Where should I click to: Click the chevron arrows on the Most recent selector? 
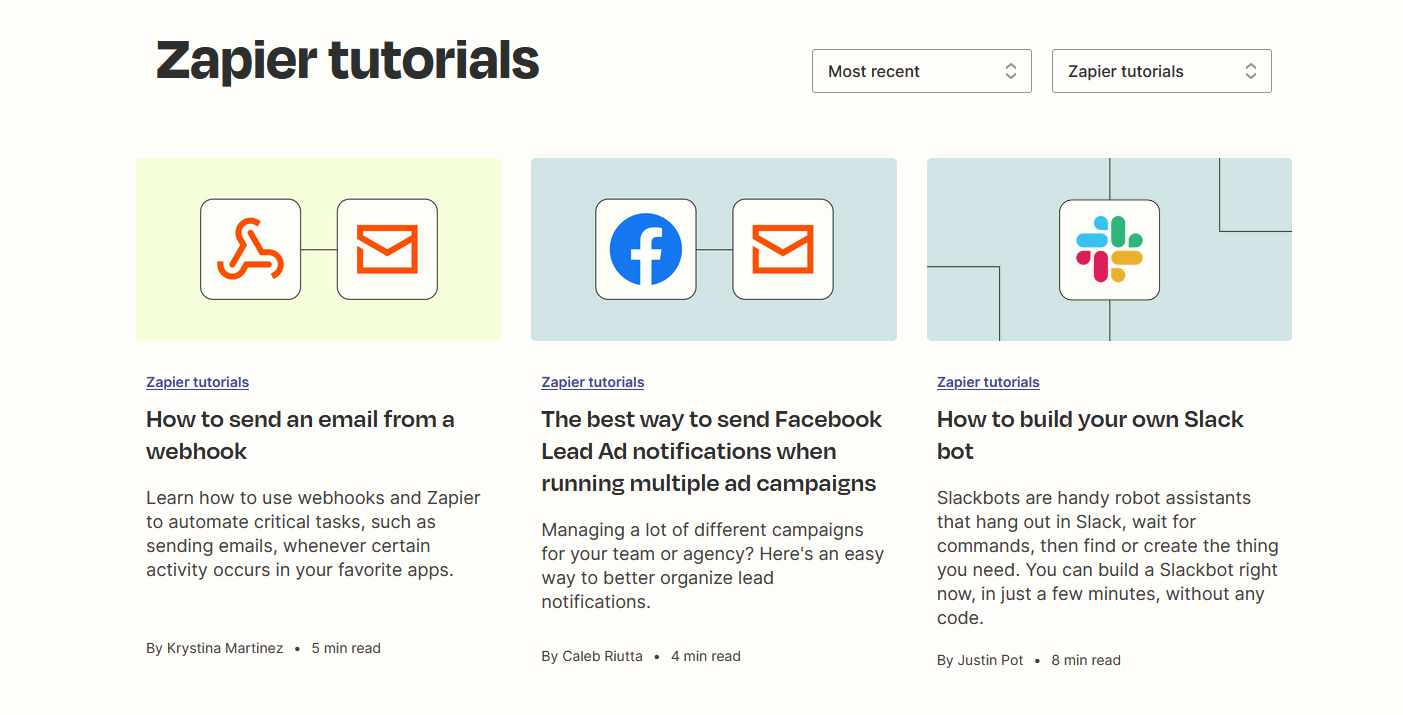pos(1010,71)
